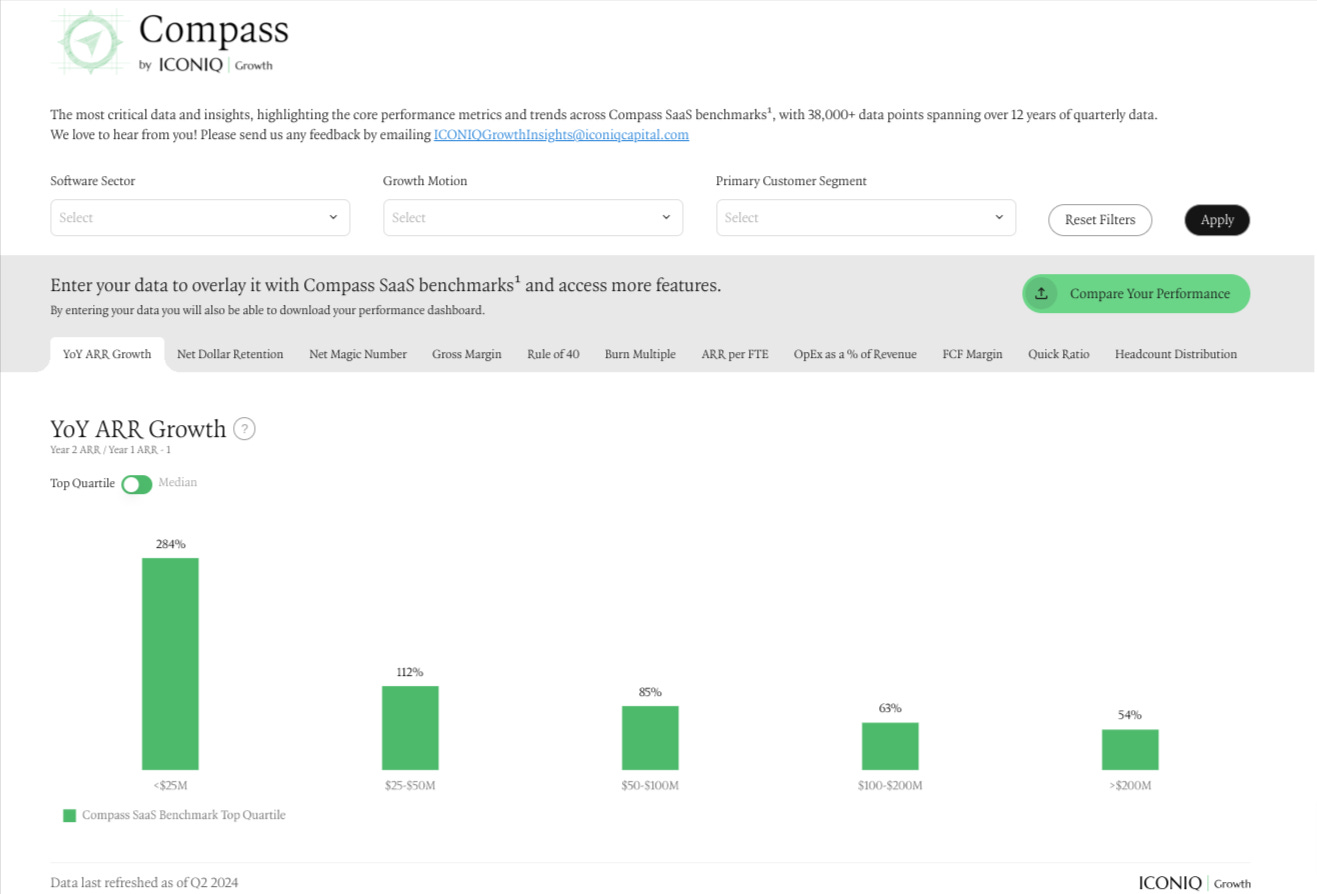Screen dimensions: 1317x894
Task: Click the Reset Filters button
Action: coord(1100,220)
